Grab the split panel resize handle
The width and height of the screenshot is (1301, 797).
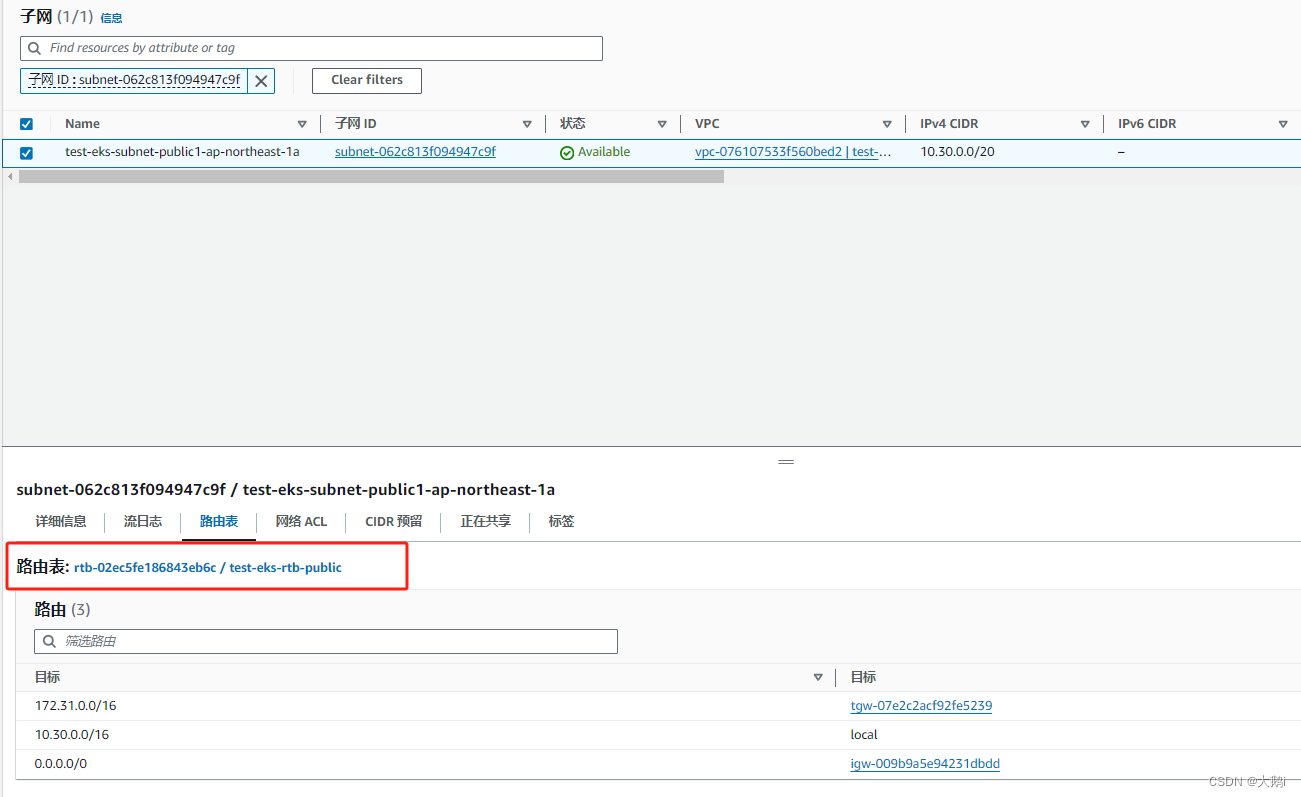[x=786, y=462]
